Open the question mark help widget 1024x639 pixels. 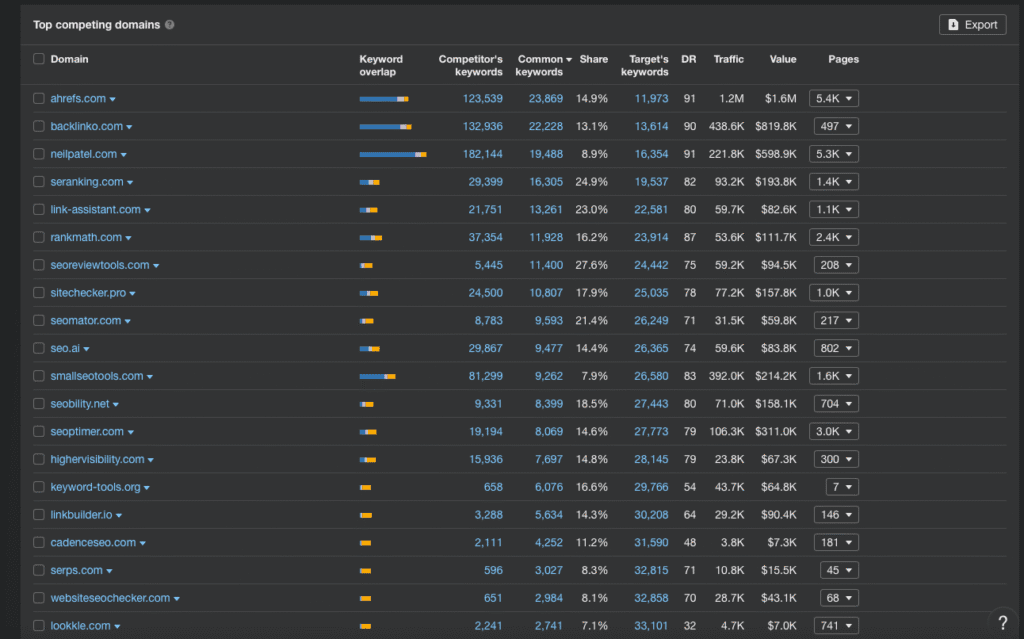(1002, 621)
